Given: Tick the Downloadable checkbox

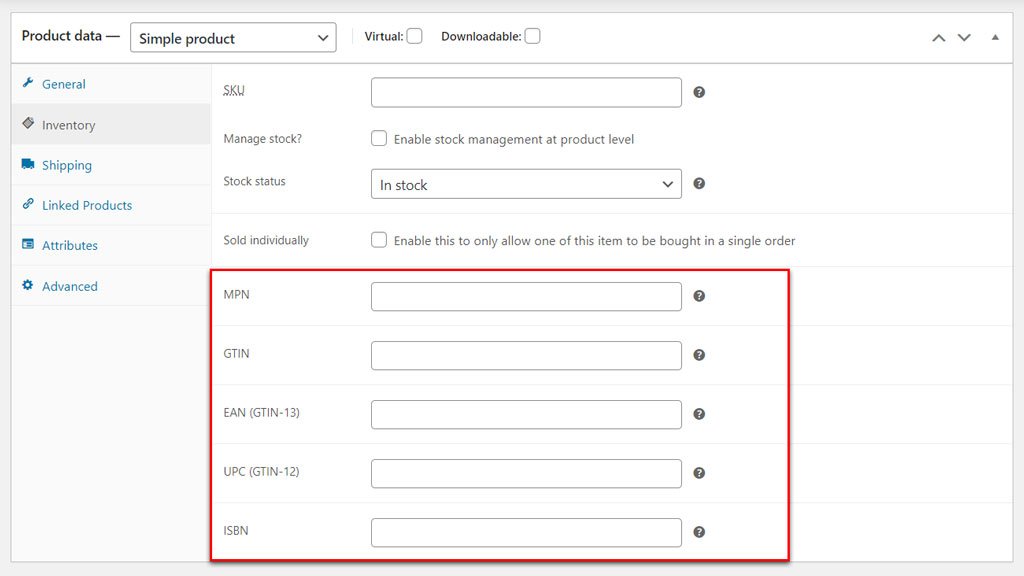Looking at the screenshot, I should tap(532, 36).
